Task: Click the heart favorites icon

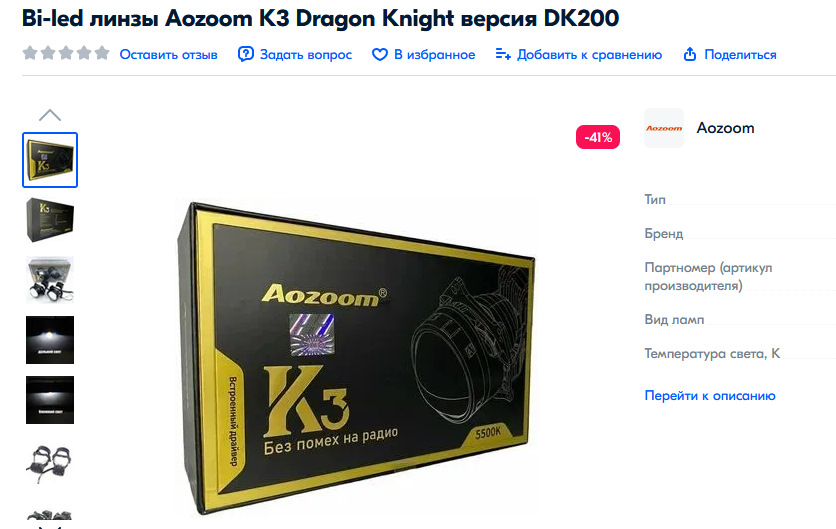Action: 380,54
